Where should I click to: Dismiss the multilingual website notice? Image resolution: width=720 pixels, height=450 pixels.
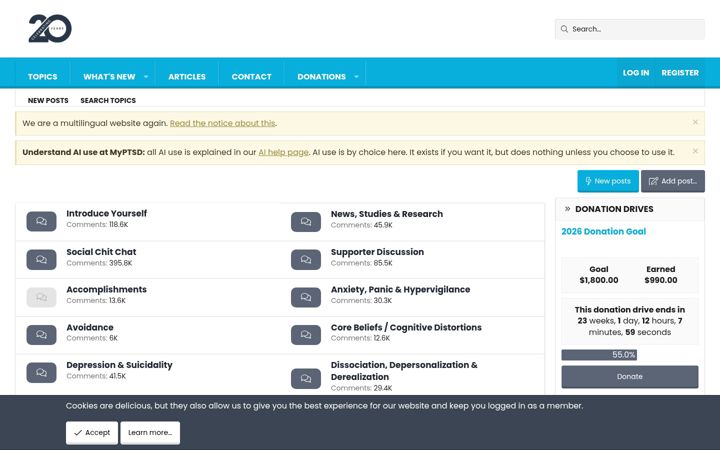point(695,122)
